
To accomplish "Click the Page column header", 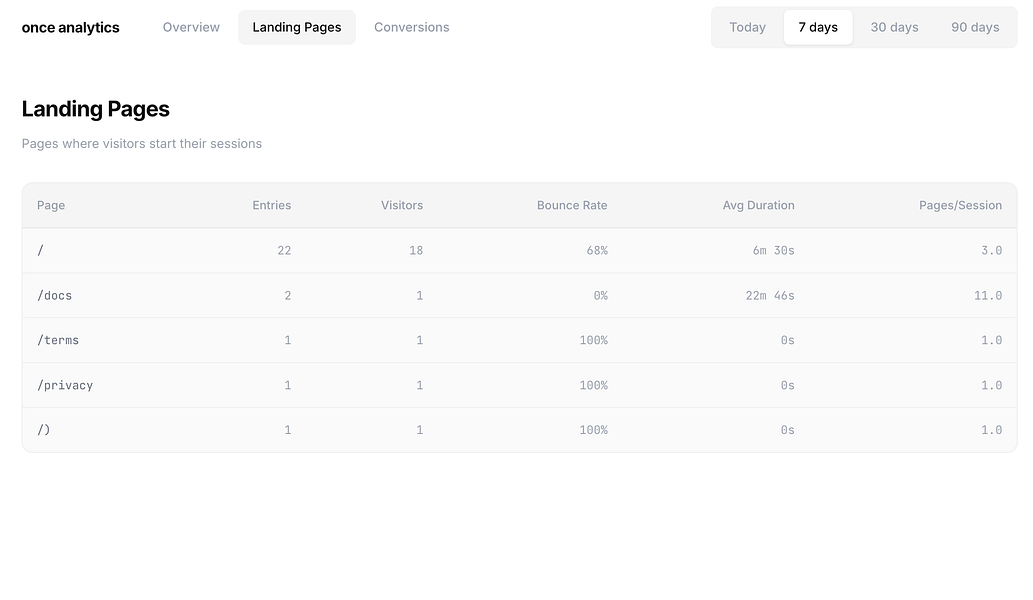I will [x=51, y=205].
